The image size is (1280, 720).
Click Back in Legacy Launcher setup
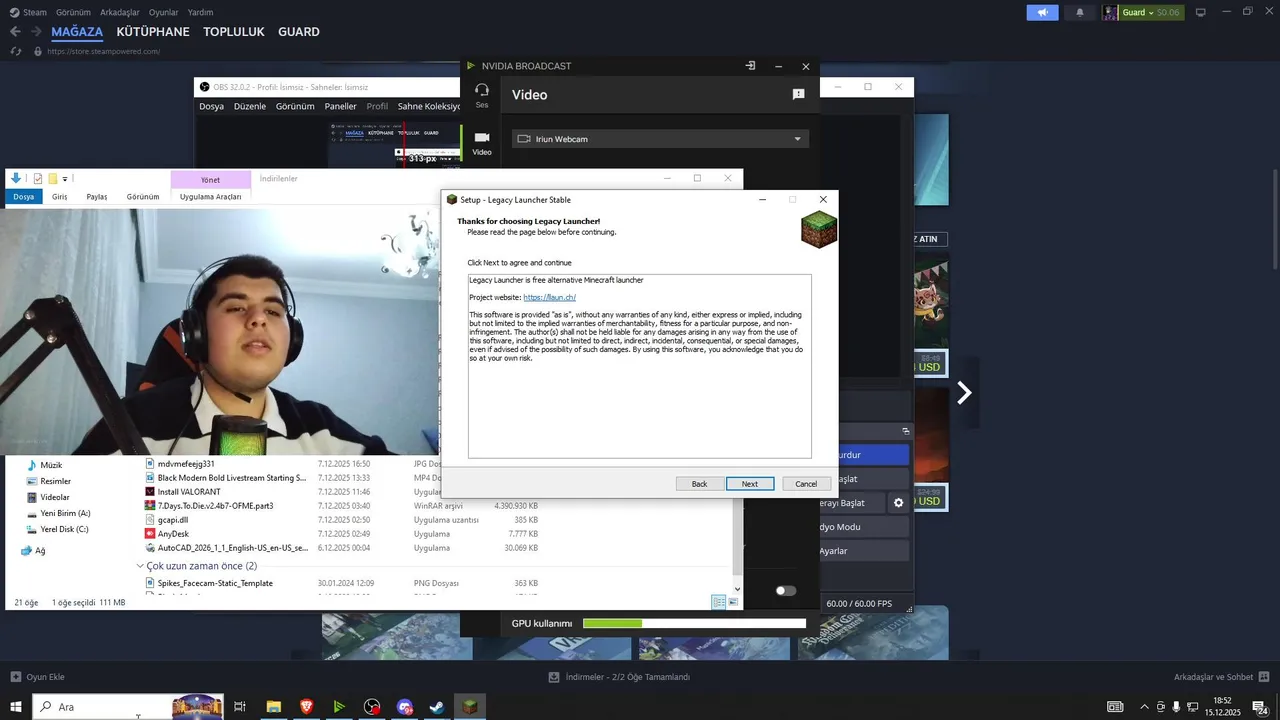(699, 483)
